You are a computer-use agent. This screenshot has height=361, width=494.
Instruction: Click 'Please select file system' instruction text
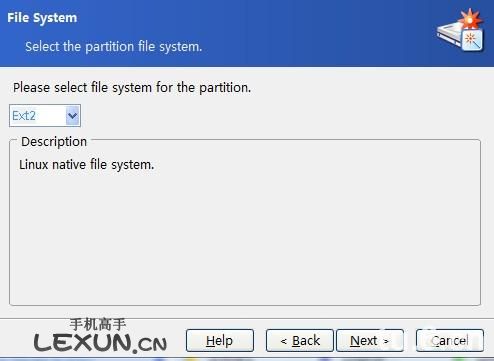coord(132,88)
